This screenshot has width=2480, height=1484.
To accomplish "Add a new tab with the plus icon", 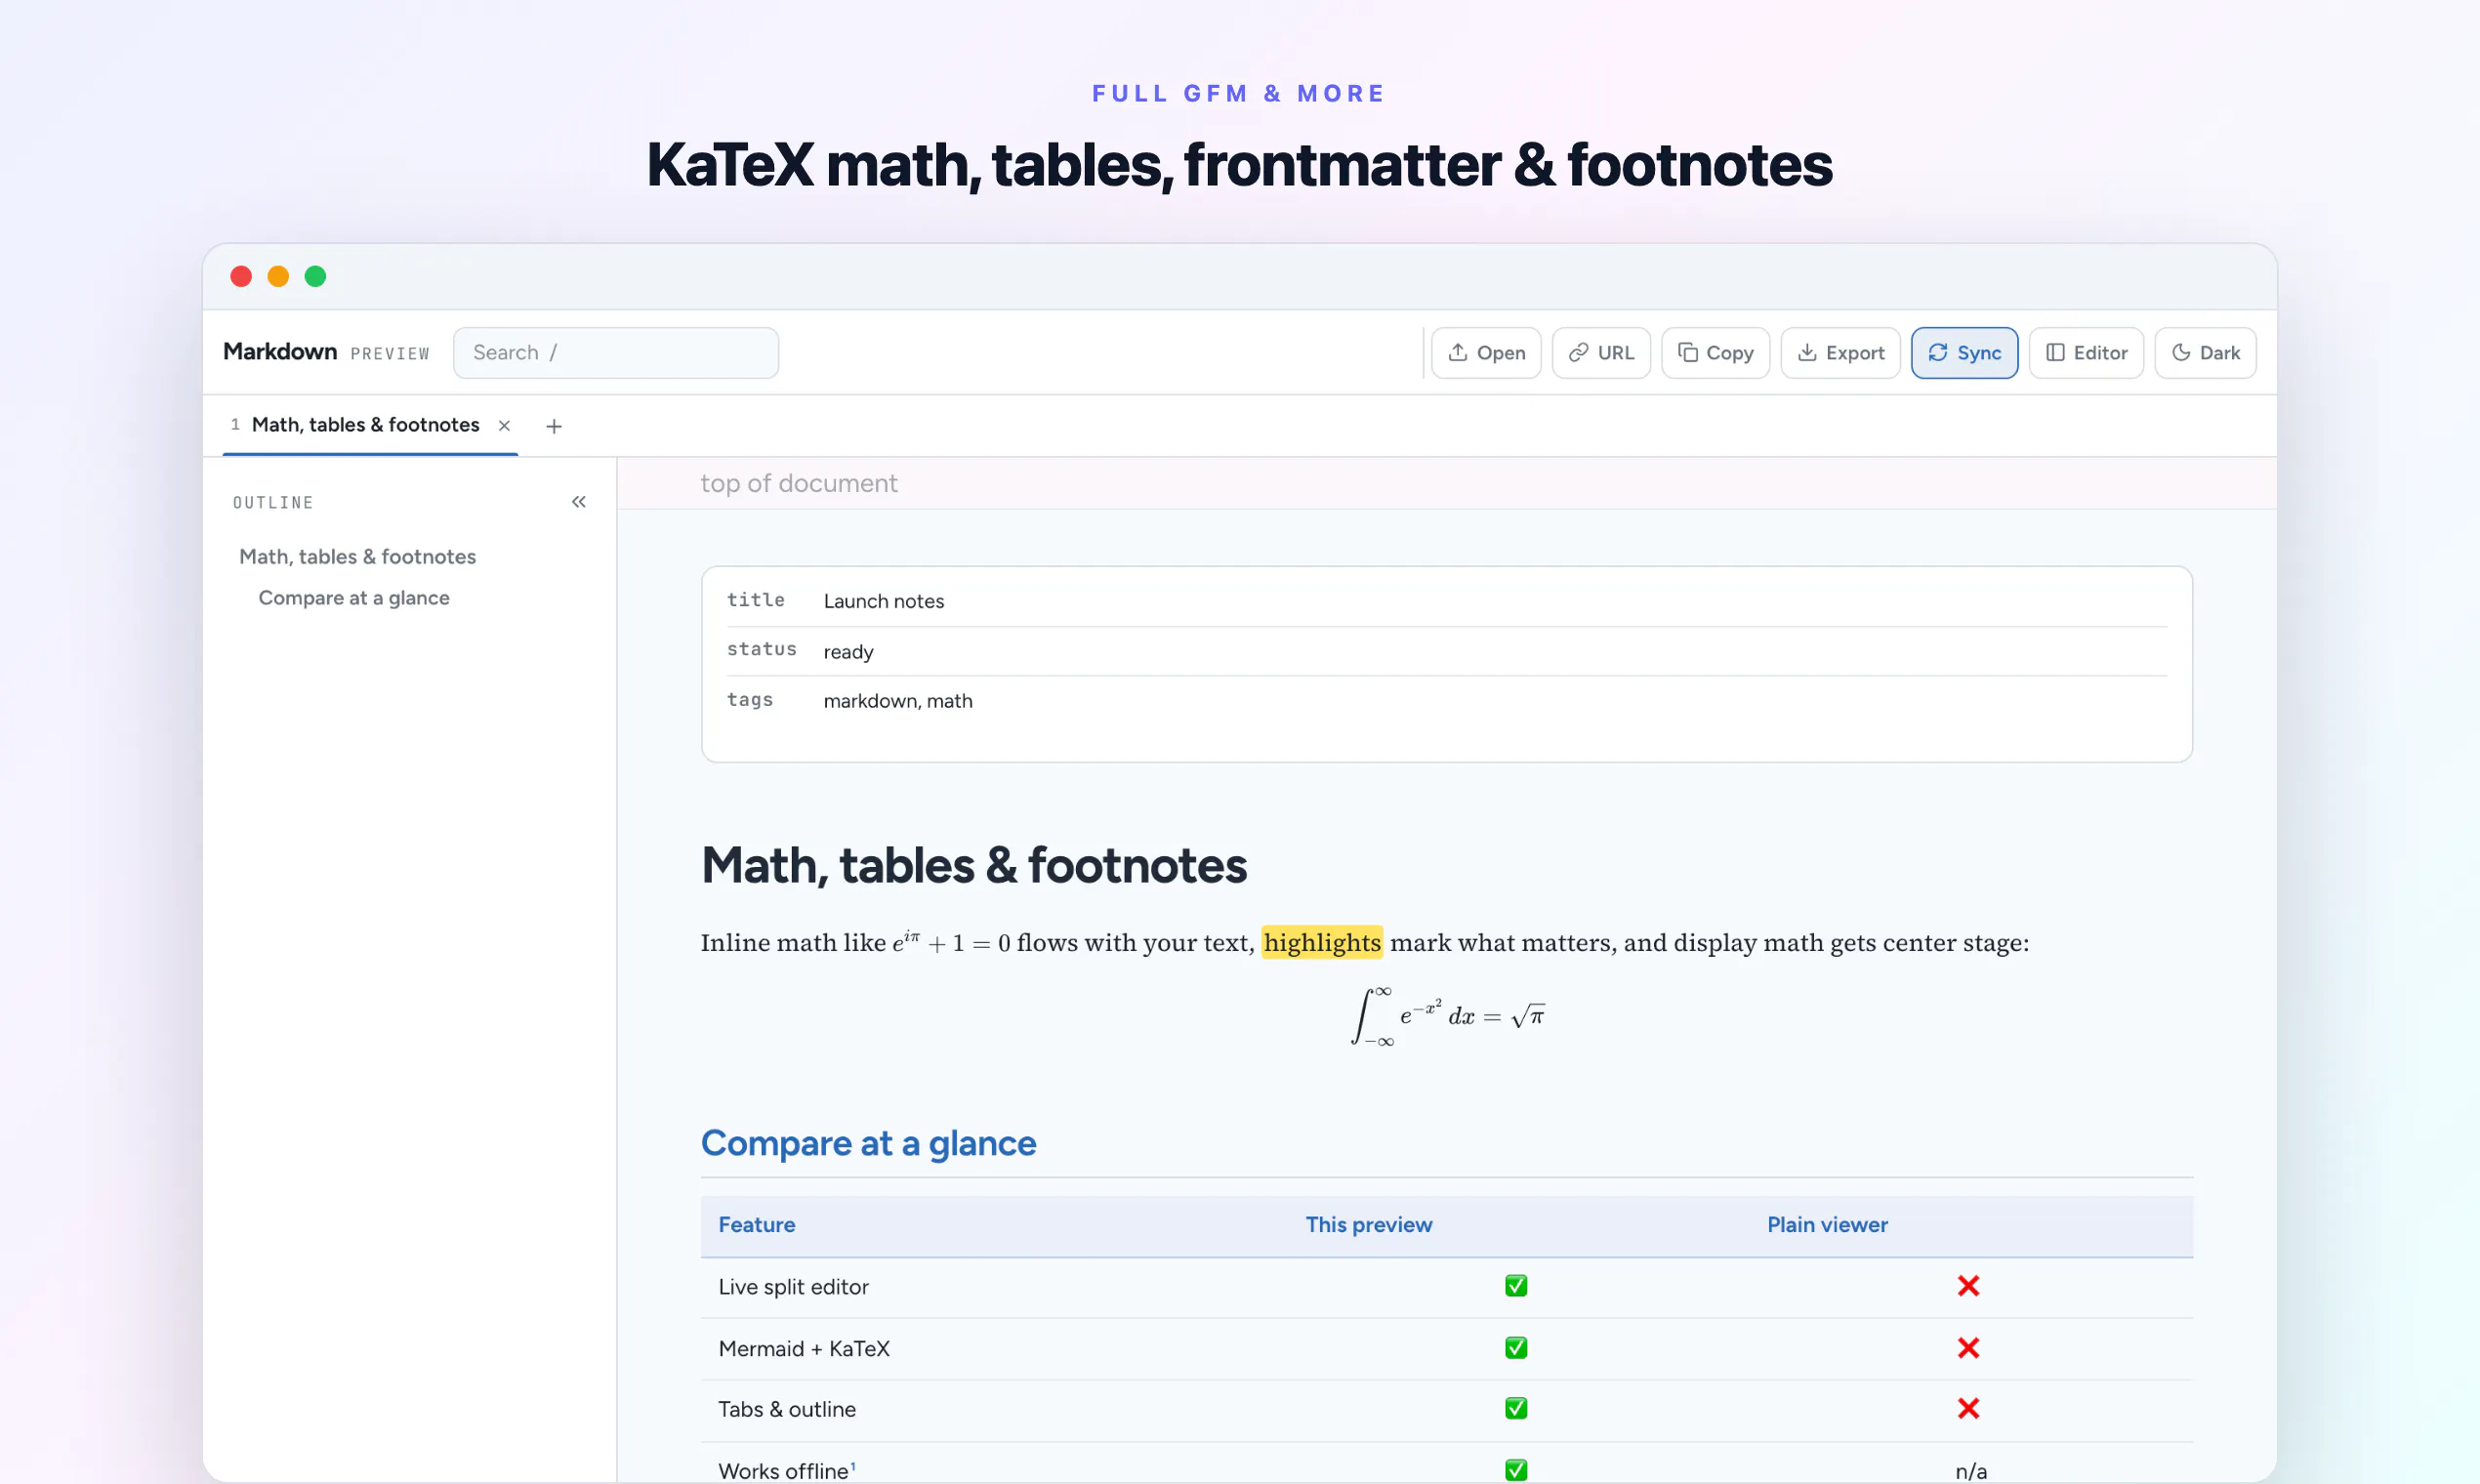I will click(x=554, y=427).
